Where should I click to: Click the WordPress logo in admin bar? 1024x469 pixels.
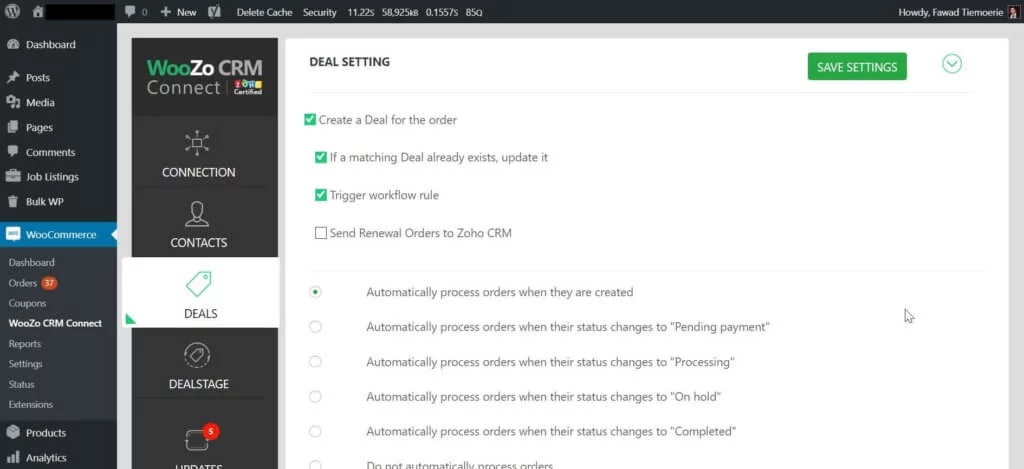[12, 12]
